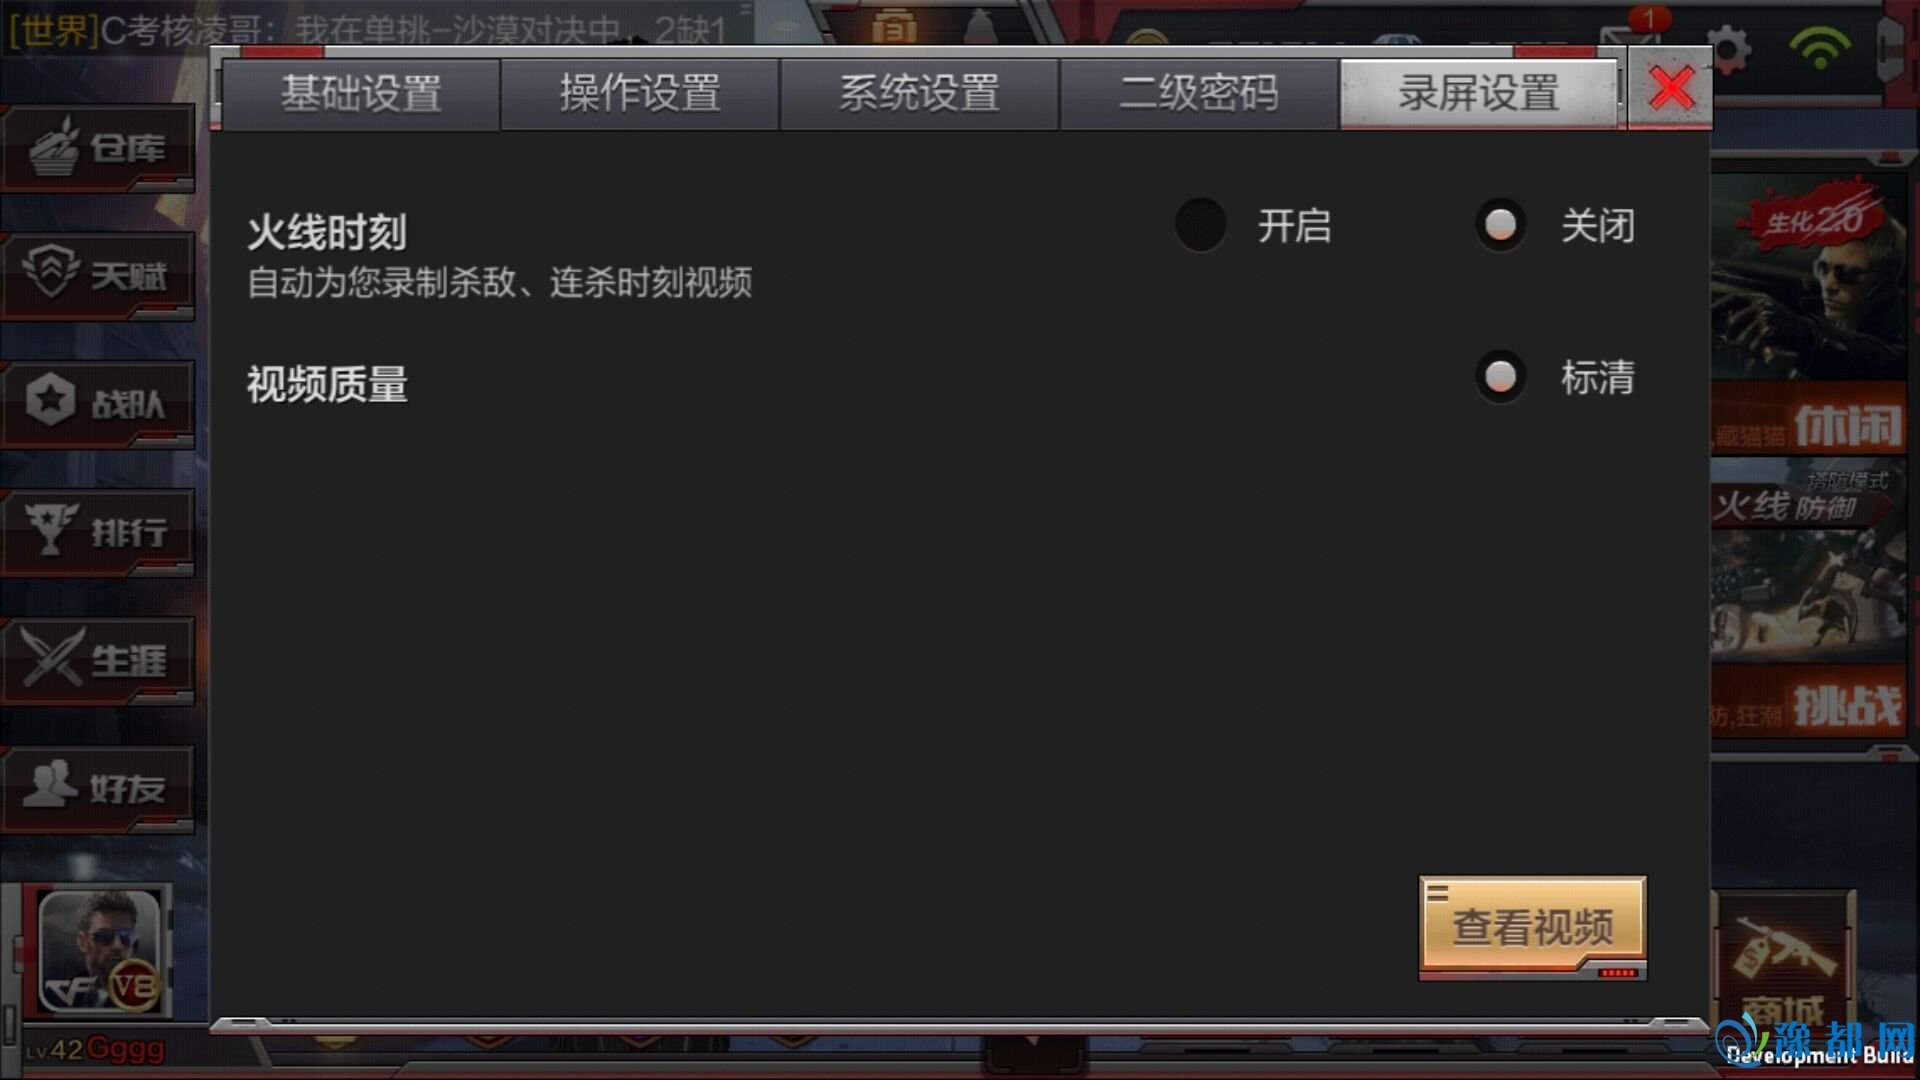Close the settings dialog with red X
The width and height of the screenshot is (1920, 1080).
tap(1671, 88)
